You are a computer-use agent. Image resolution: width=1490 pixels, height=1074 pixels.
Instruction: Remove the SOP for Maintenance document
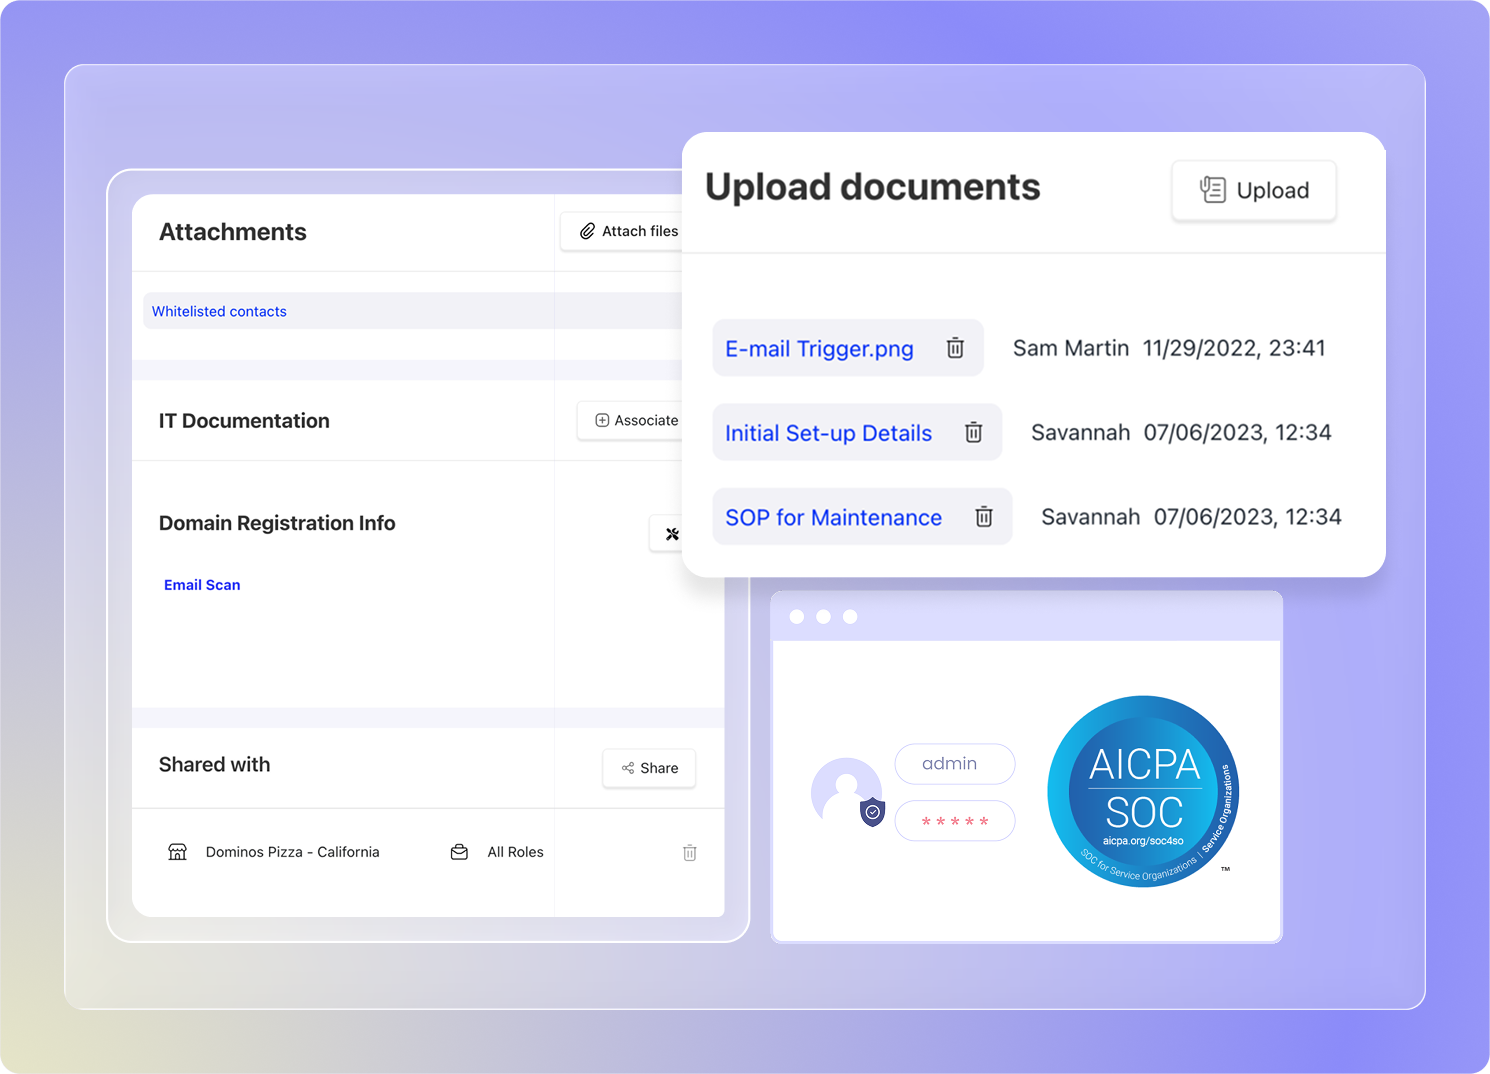984,517
